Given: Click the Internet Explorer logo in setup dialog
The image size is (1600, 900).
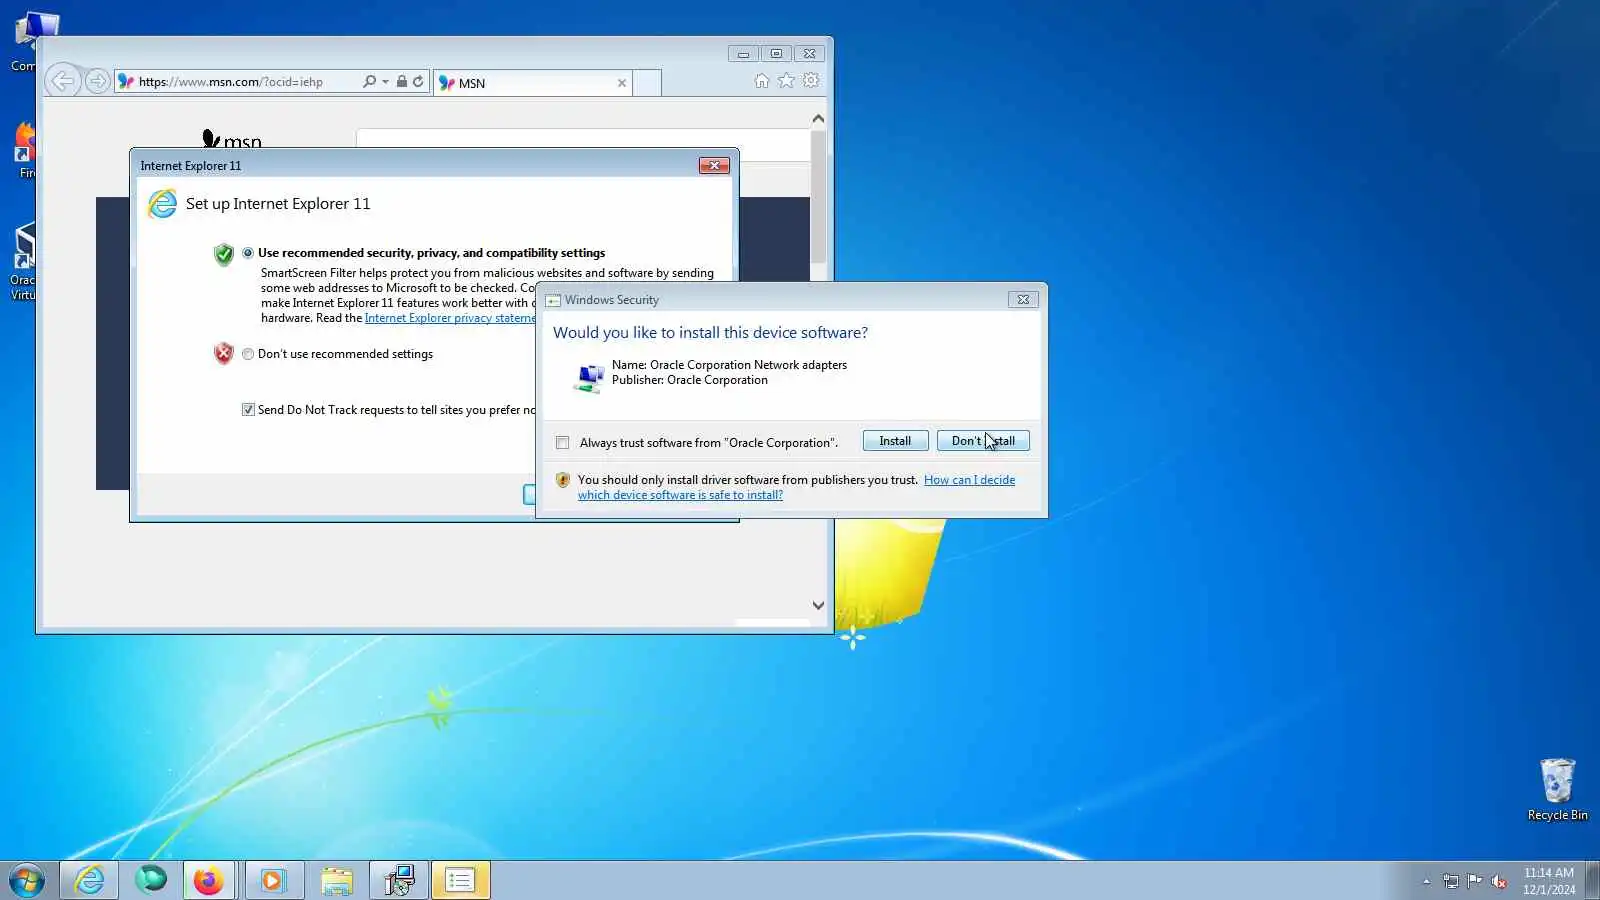Looking at the screenshot, I should tap(162, 204).
